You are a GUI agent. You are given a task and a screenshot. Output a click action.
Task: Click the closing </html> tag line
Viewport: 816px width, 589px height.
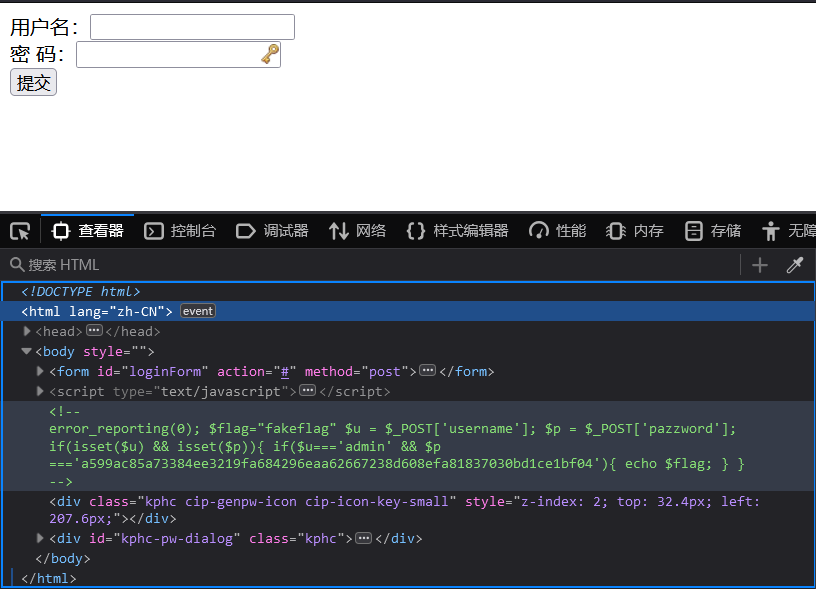pyautogui.click(x=48, y=578)
